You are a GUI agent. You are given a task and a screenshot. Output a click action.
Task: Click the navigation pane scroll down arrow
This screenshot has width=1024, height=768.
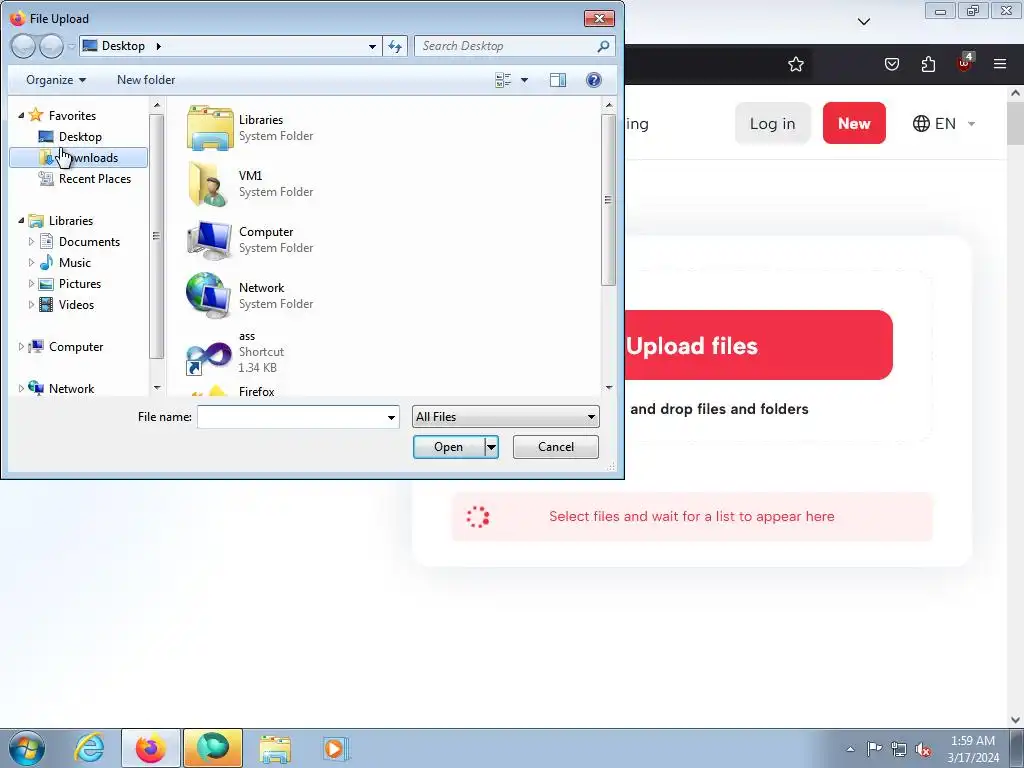tap(157, 388)
